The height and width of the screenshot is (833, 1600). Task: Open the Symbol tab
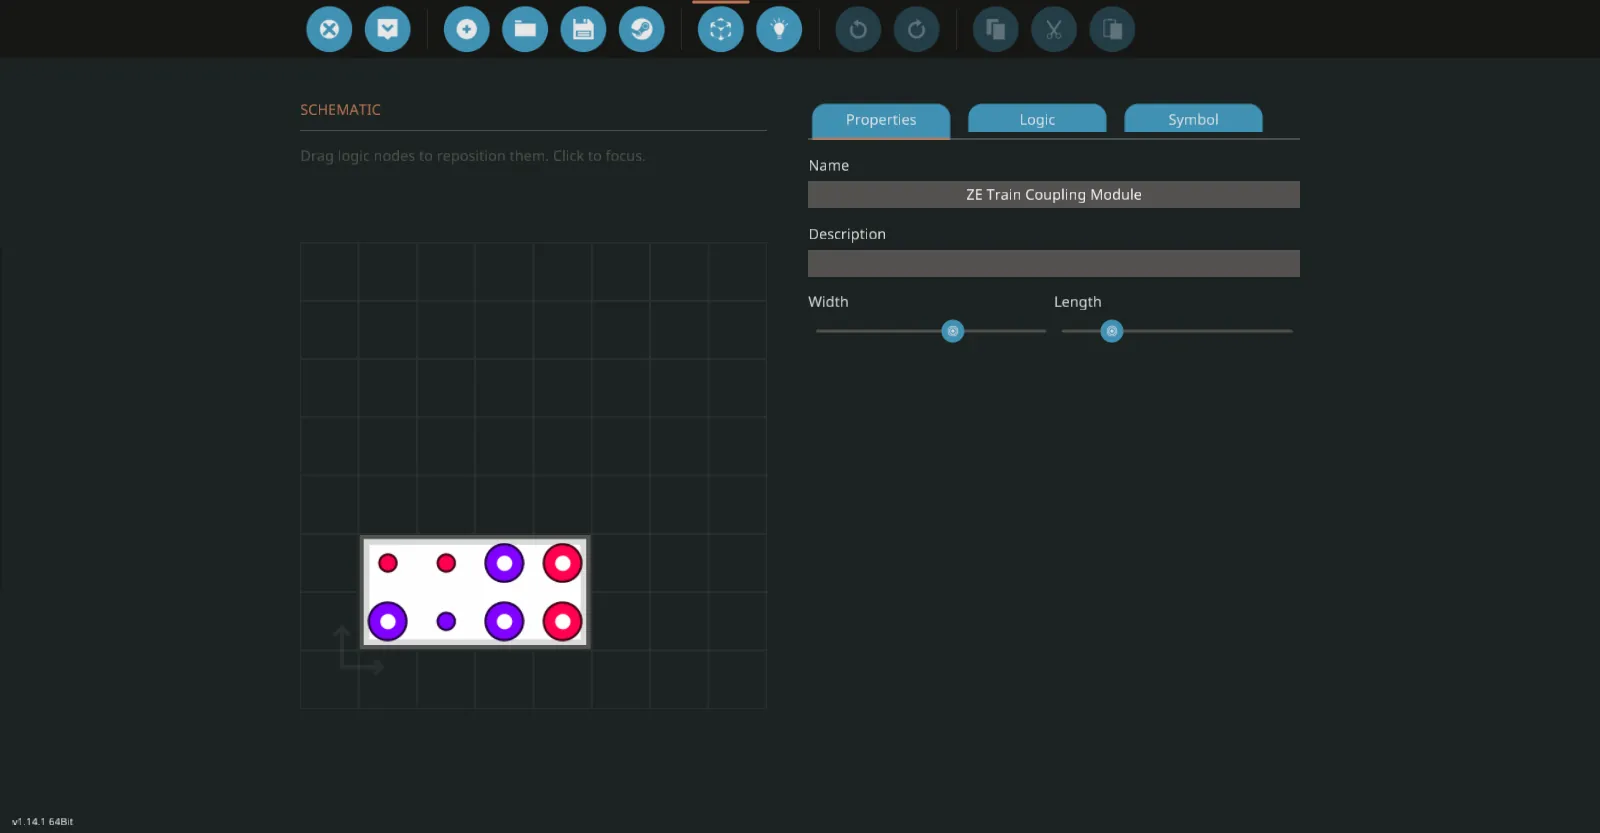pos(1193,120)
